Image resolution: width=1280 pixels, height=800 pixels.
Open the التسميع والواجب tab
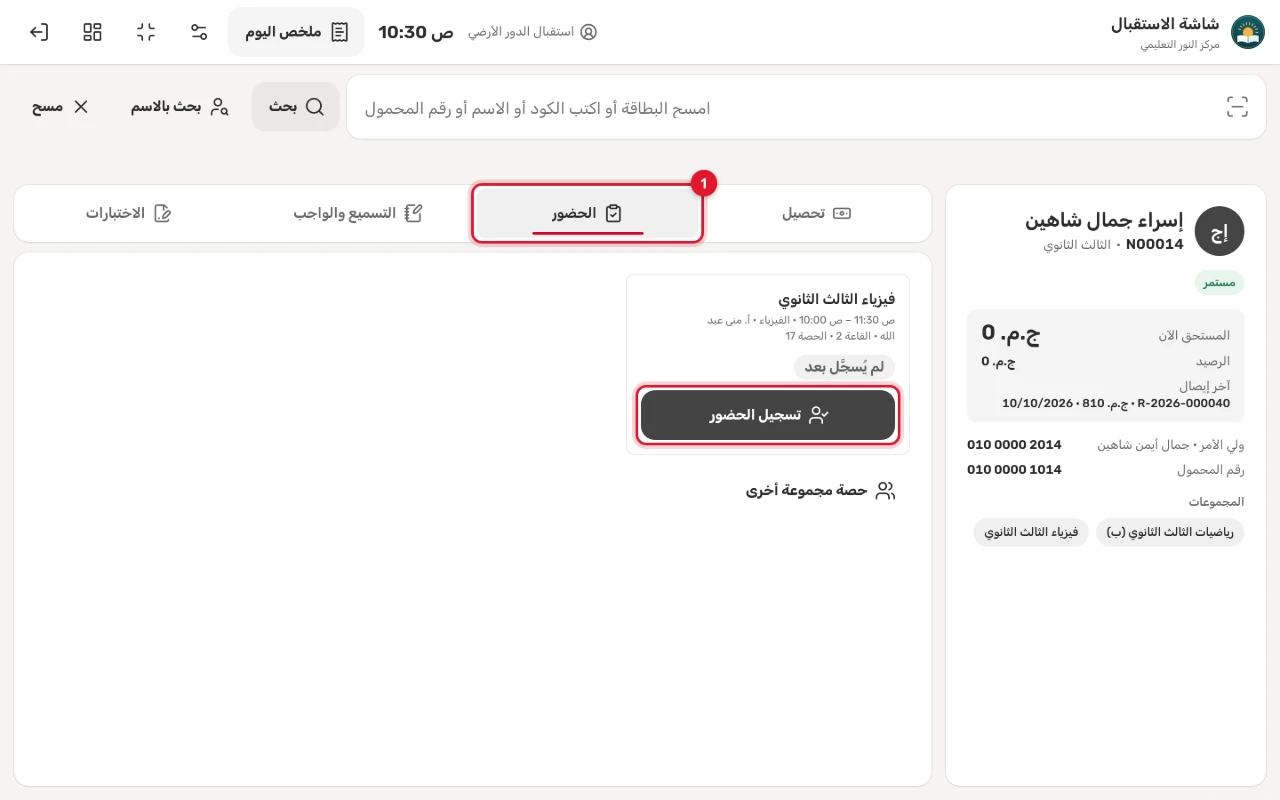pos(358,213)
